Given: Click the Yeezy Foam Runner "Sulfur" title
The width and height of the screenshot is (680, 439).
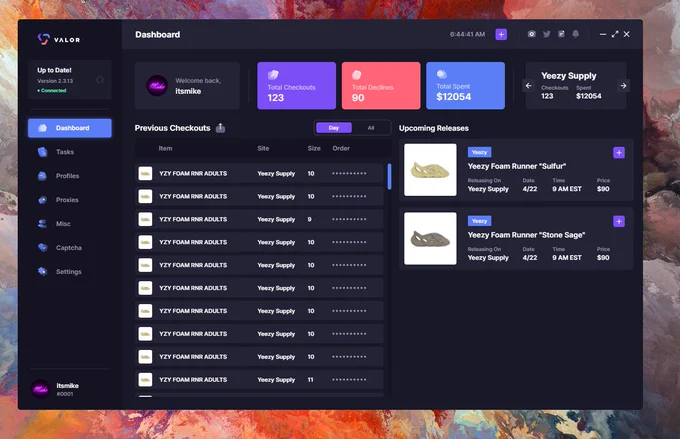Looking at the screenshot, I should tap(517, 166).
